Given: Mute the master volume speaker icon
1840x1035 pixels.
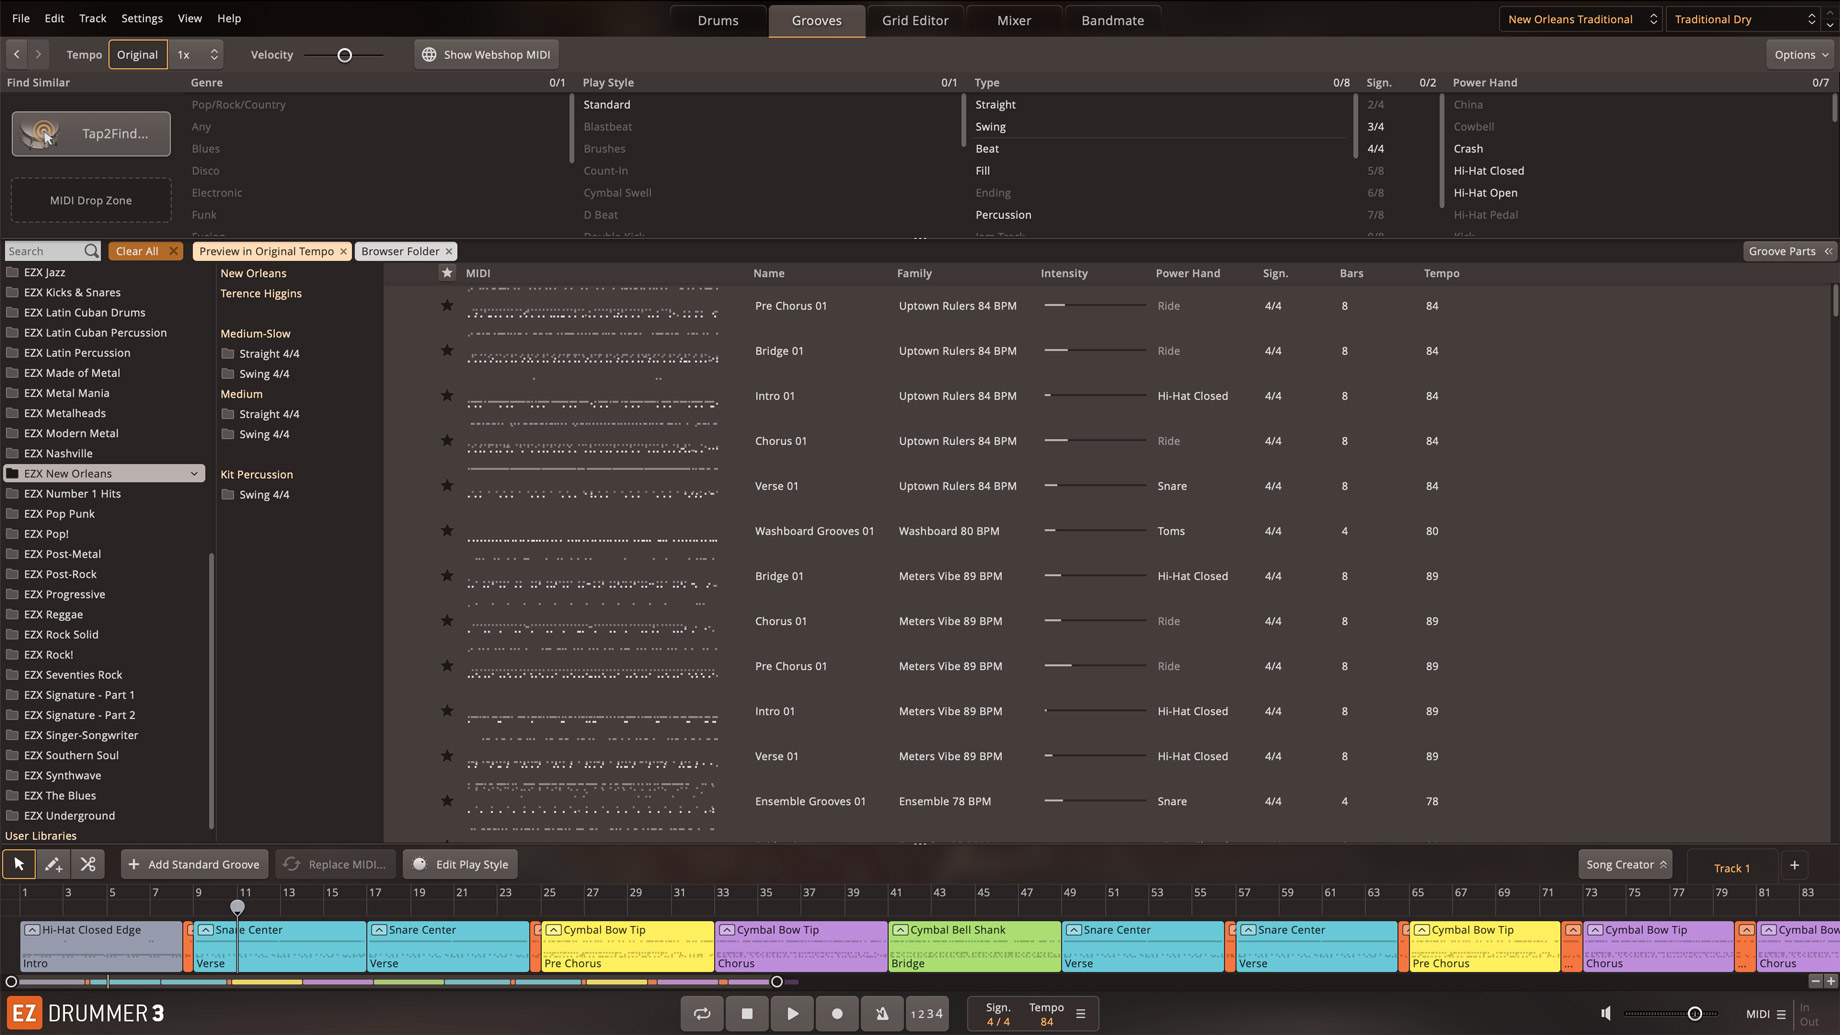Looking at the screenshot, I should coord(1606,1013).
